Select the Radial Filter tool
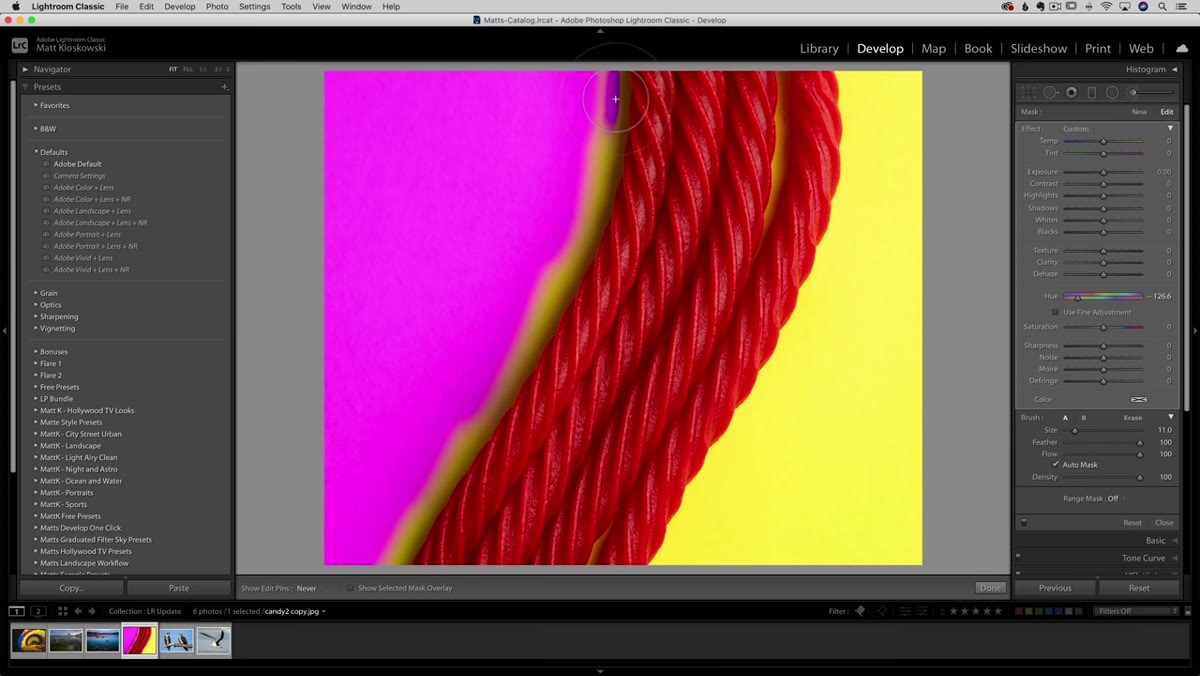 click(x=1112, y=92)
